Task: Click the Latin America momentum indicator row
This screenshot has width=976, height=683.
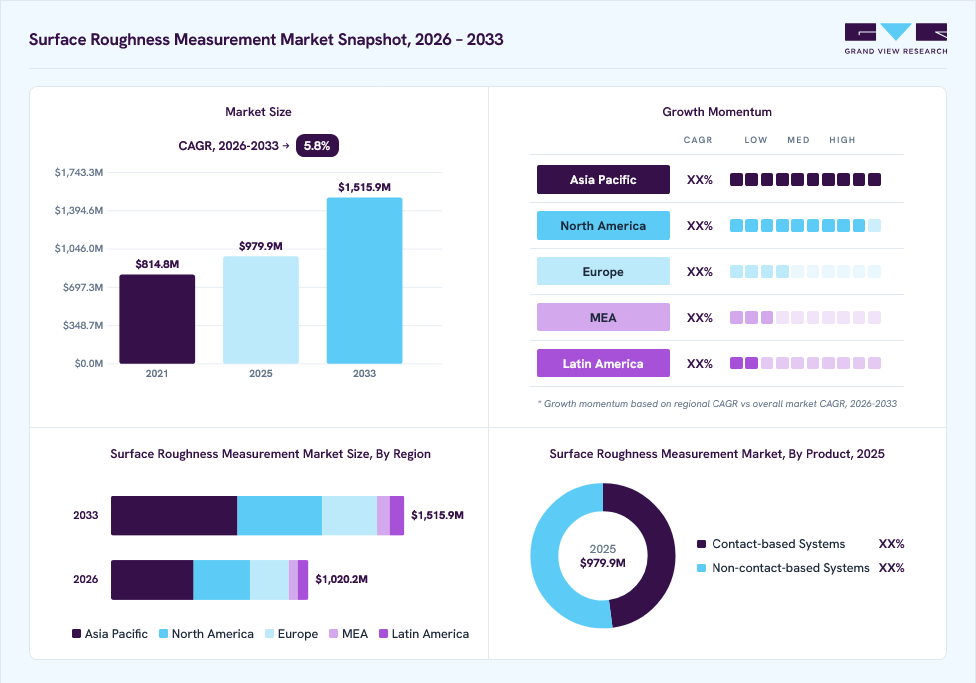Action: [805, 364]
